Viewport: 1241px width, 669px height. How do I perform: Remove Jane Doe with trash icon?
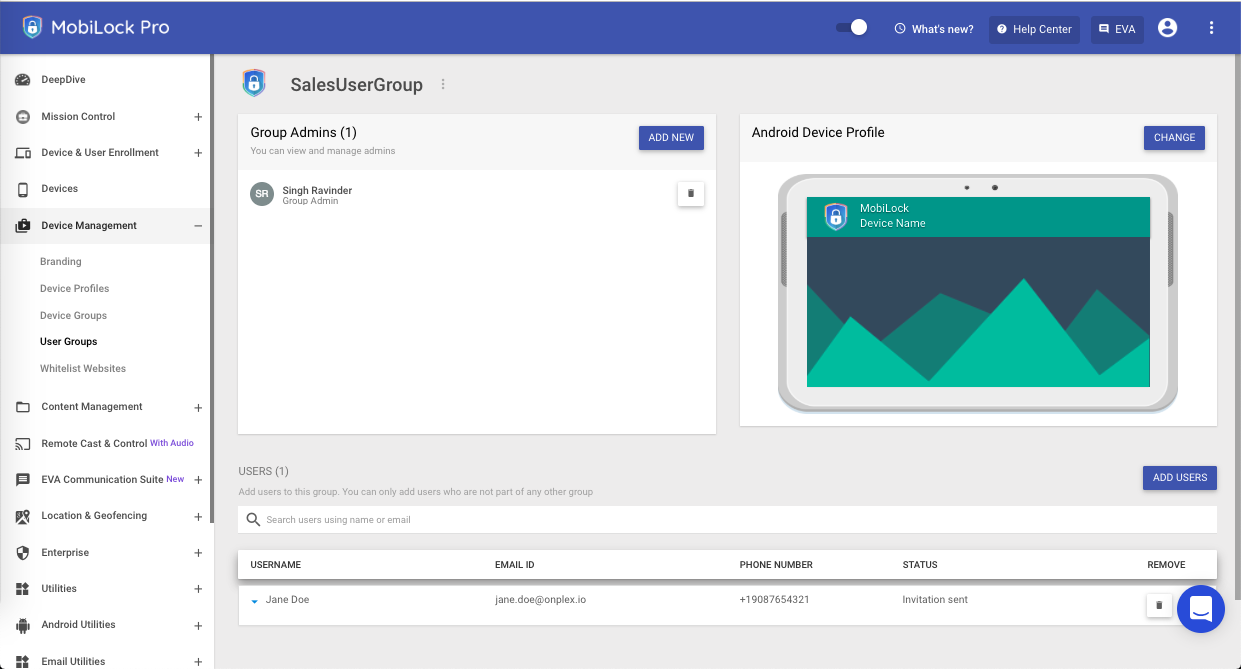(1159, 605)
